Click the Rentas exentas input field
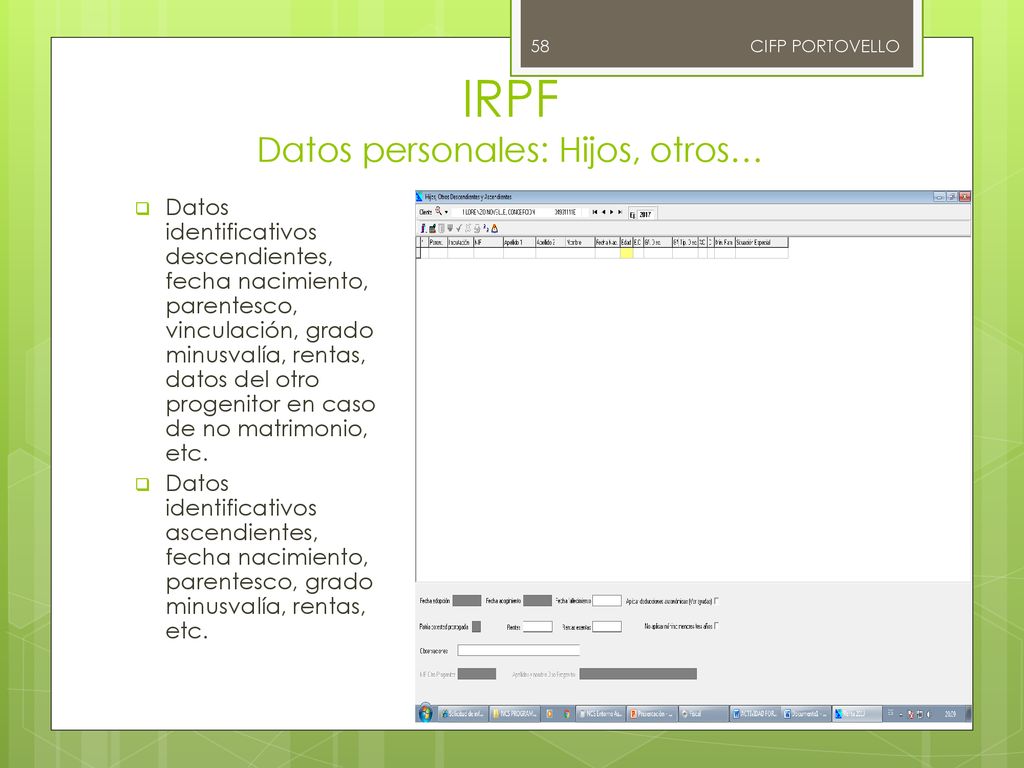 tap(607, 626)
